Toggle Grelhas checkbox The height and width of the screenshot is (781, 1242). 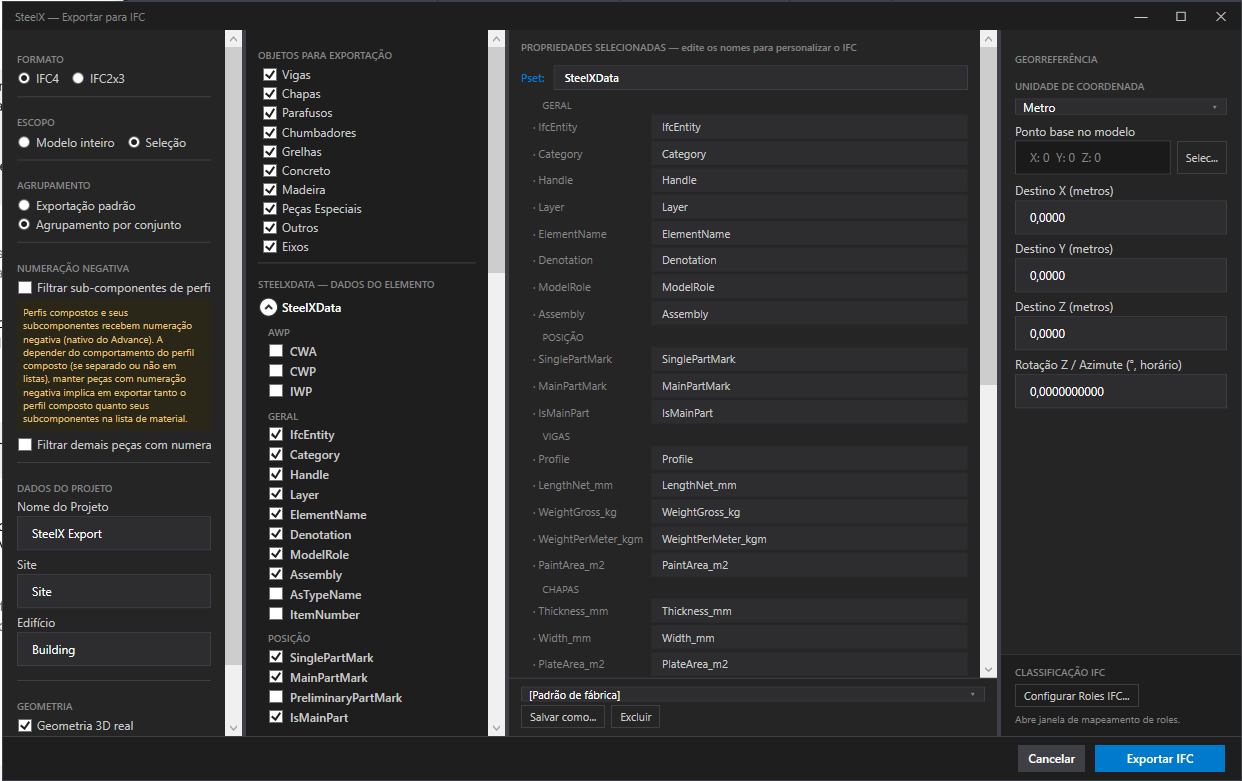click(270, 151)
